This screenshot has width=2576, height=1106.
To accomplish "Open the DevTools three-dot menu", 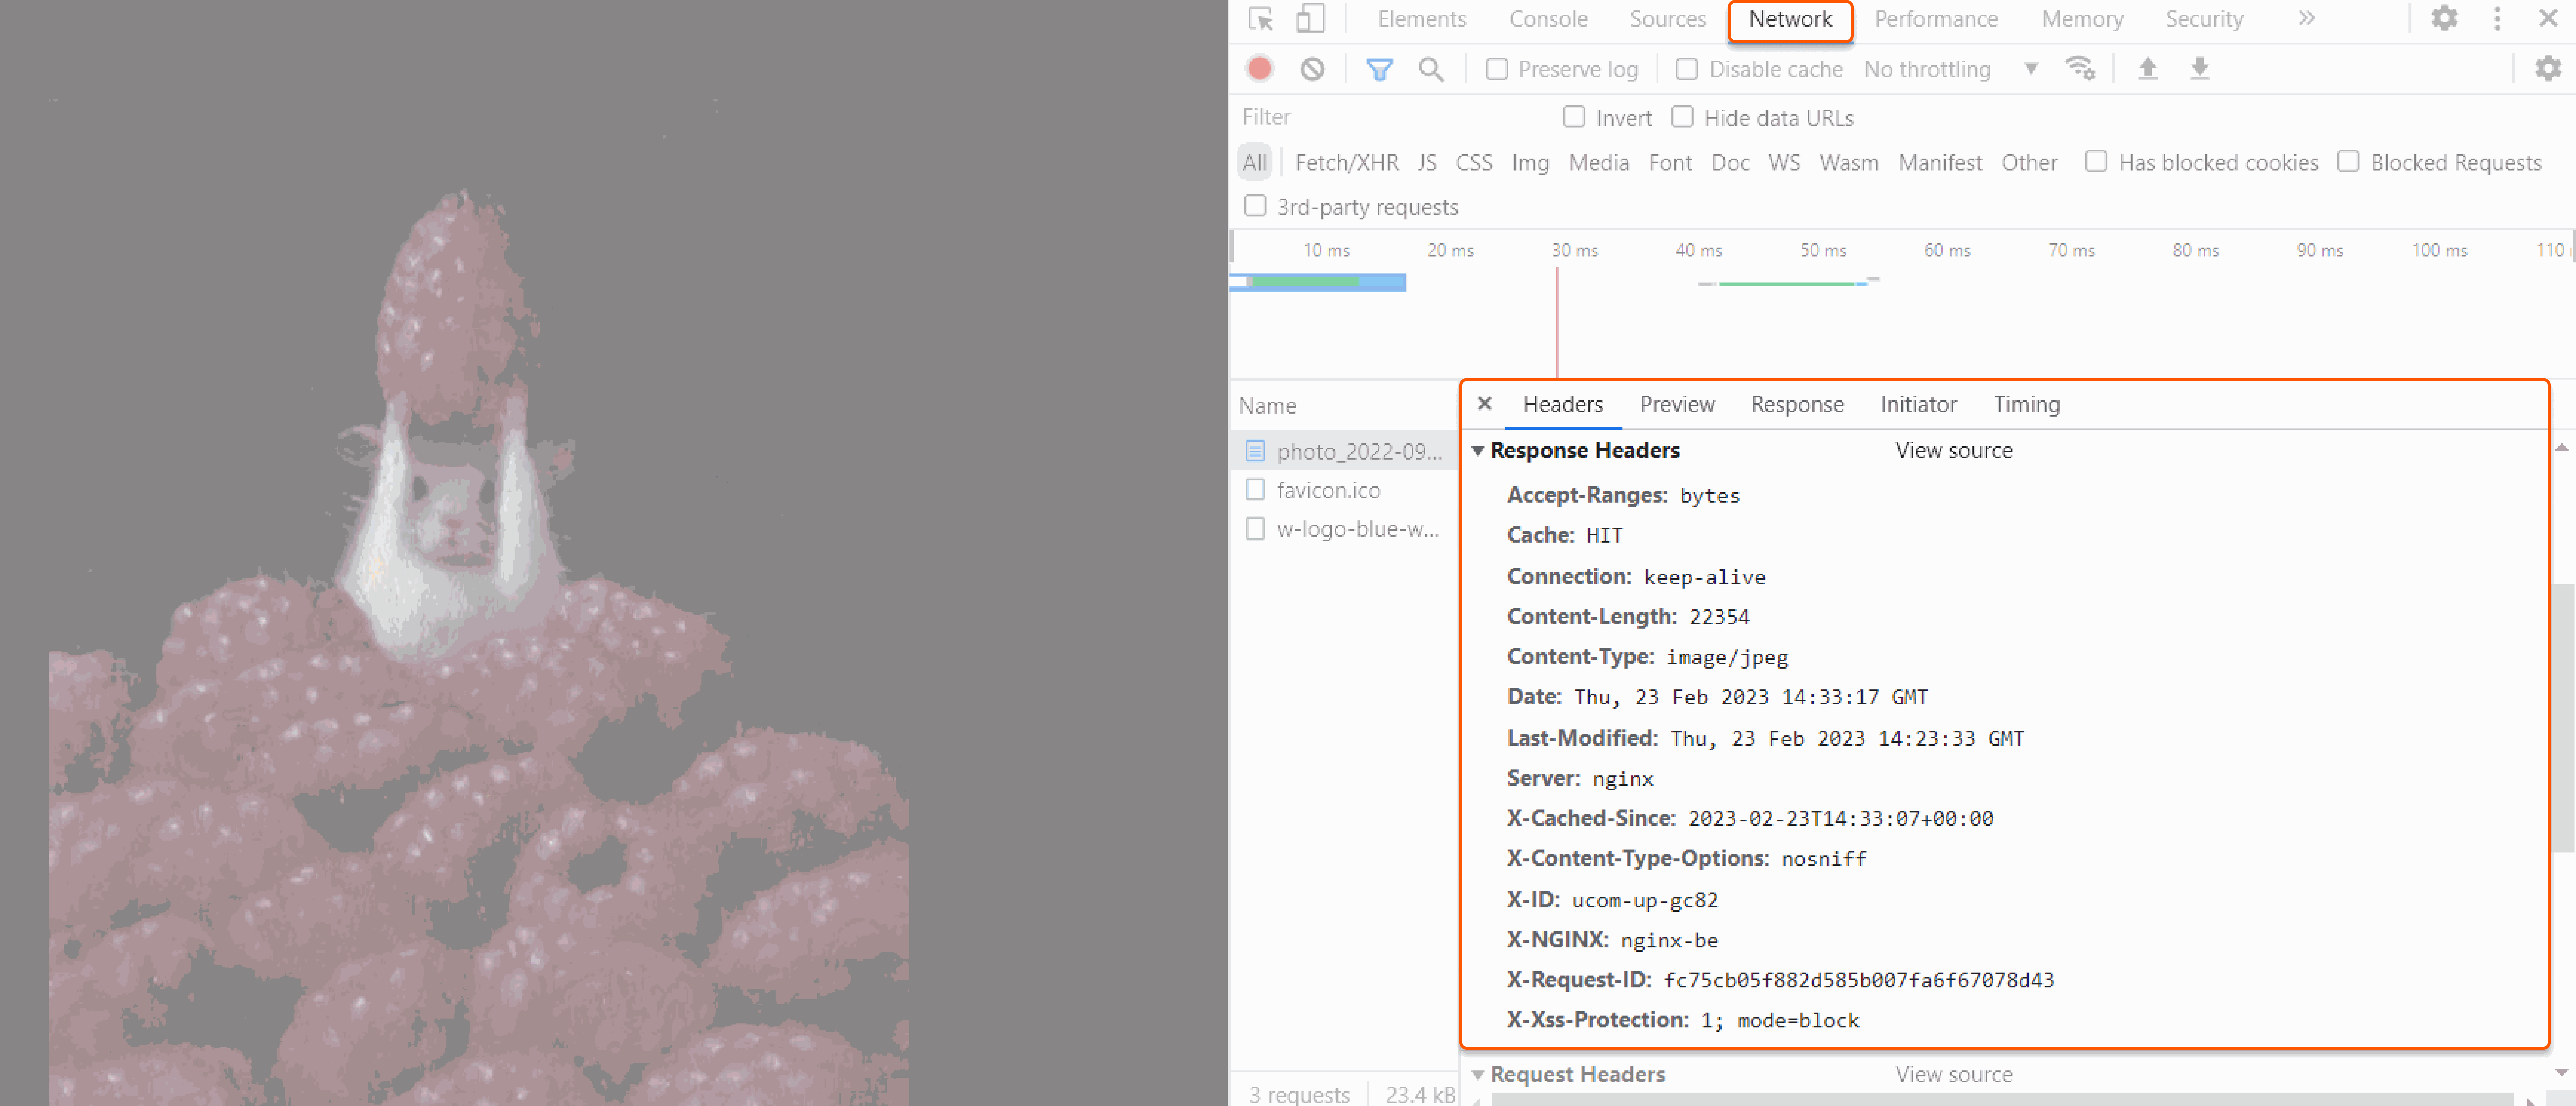I will coord(2497,19).
